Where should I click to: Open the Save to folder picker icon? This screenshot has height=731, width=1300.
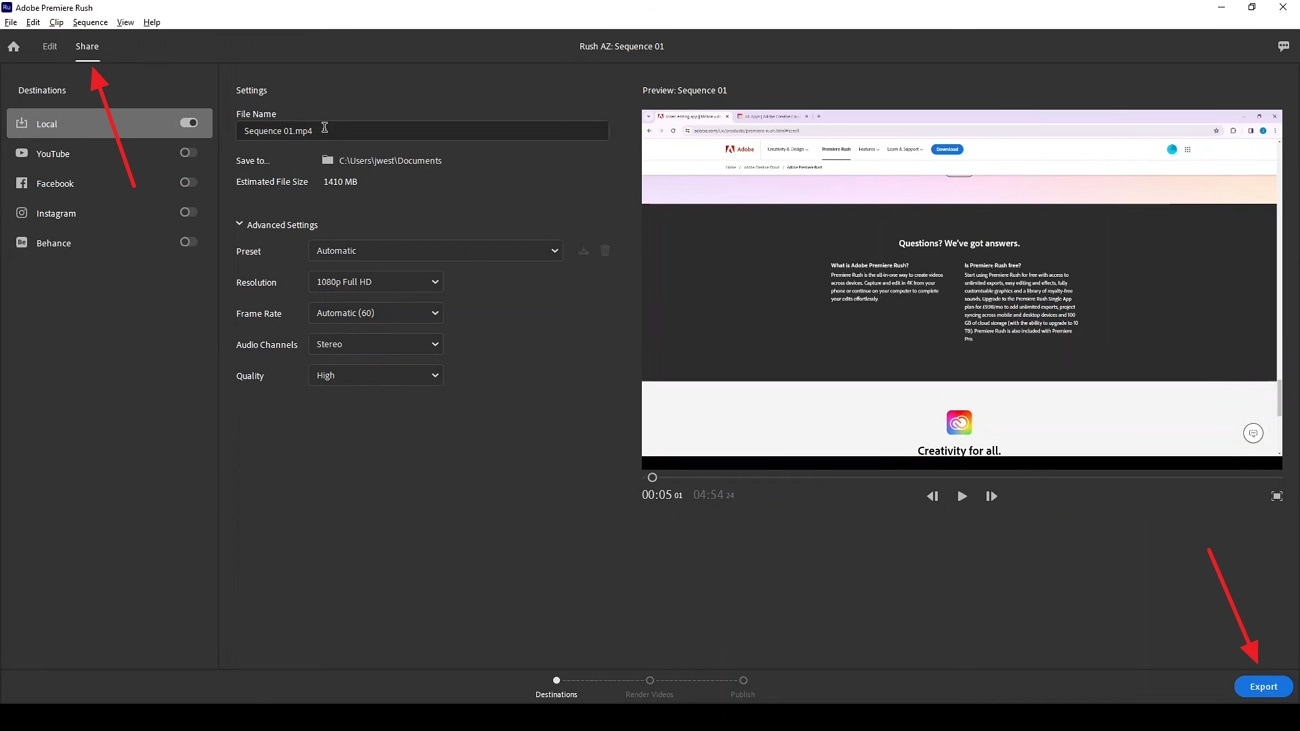tap(327, 159)
